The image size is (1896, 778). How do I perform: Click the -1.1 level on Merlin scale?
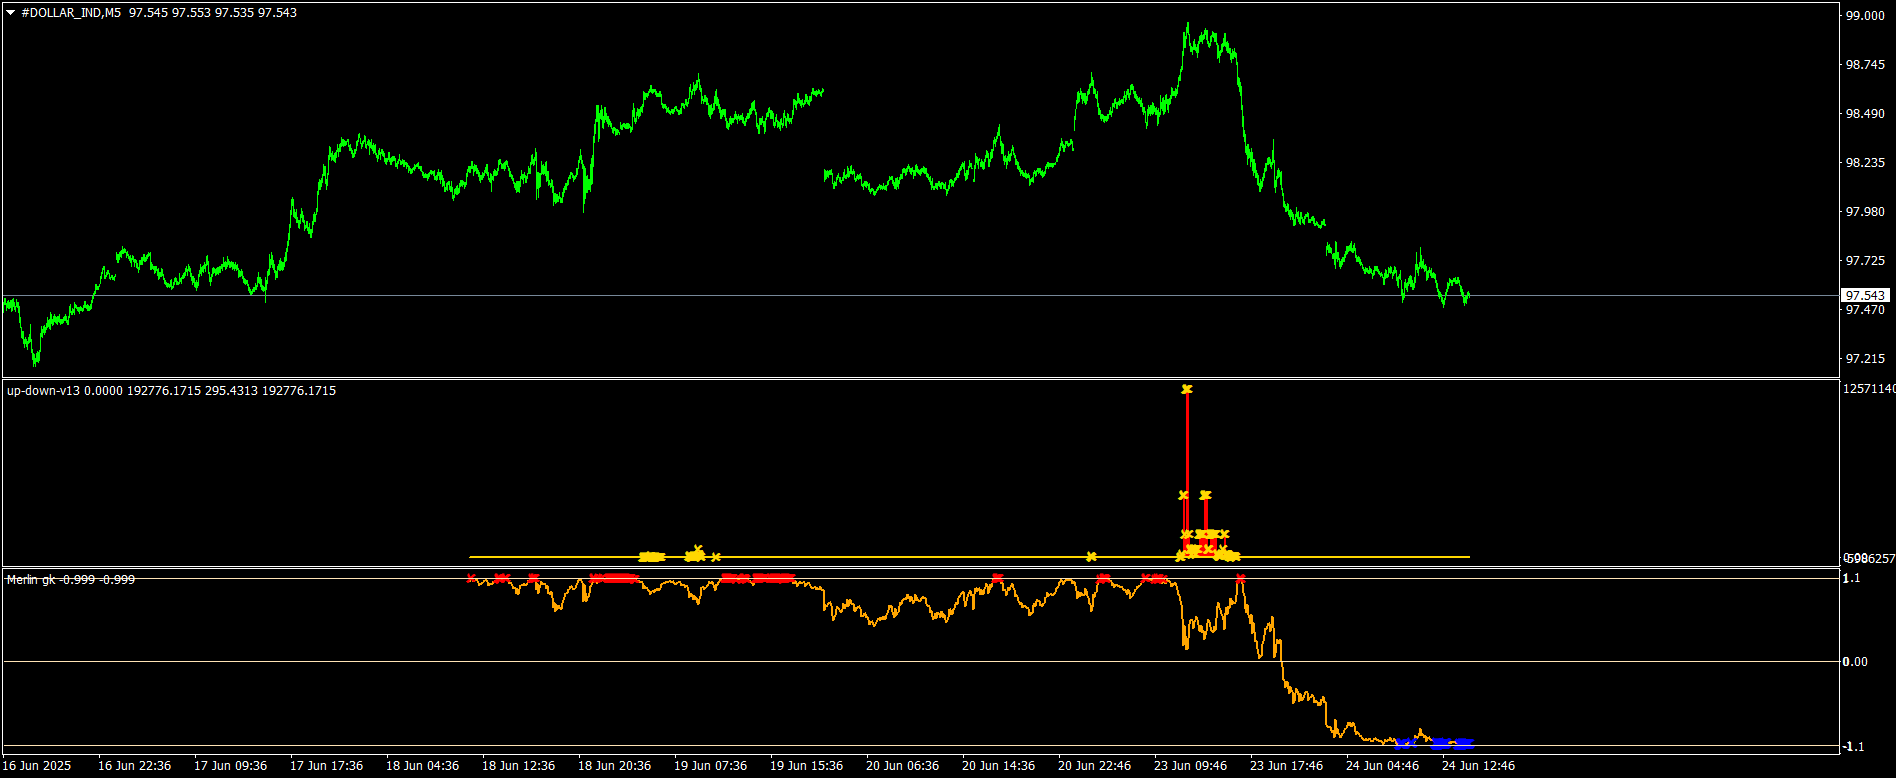(1853, 747)
